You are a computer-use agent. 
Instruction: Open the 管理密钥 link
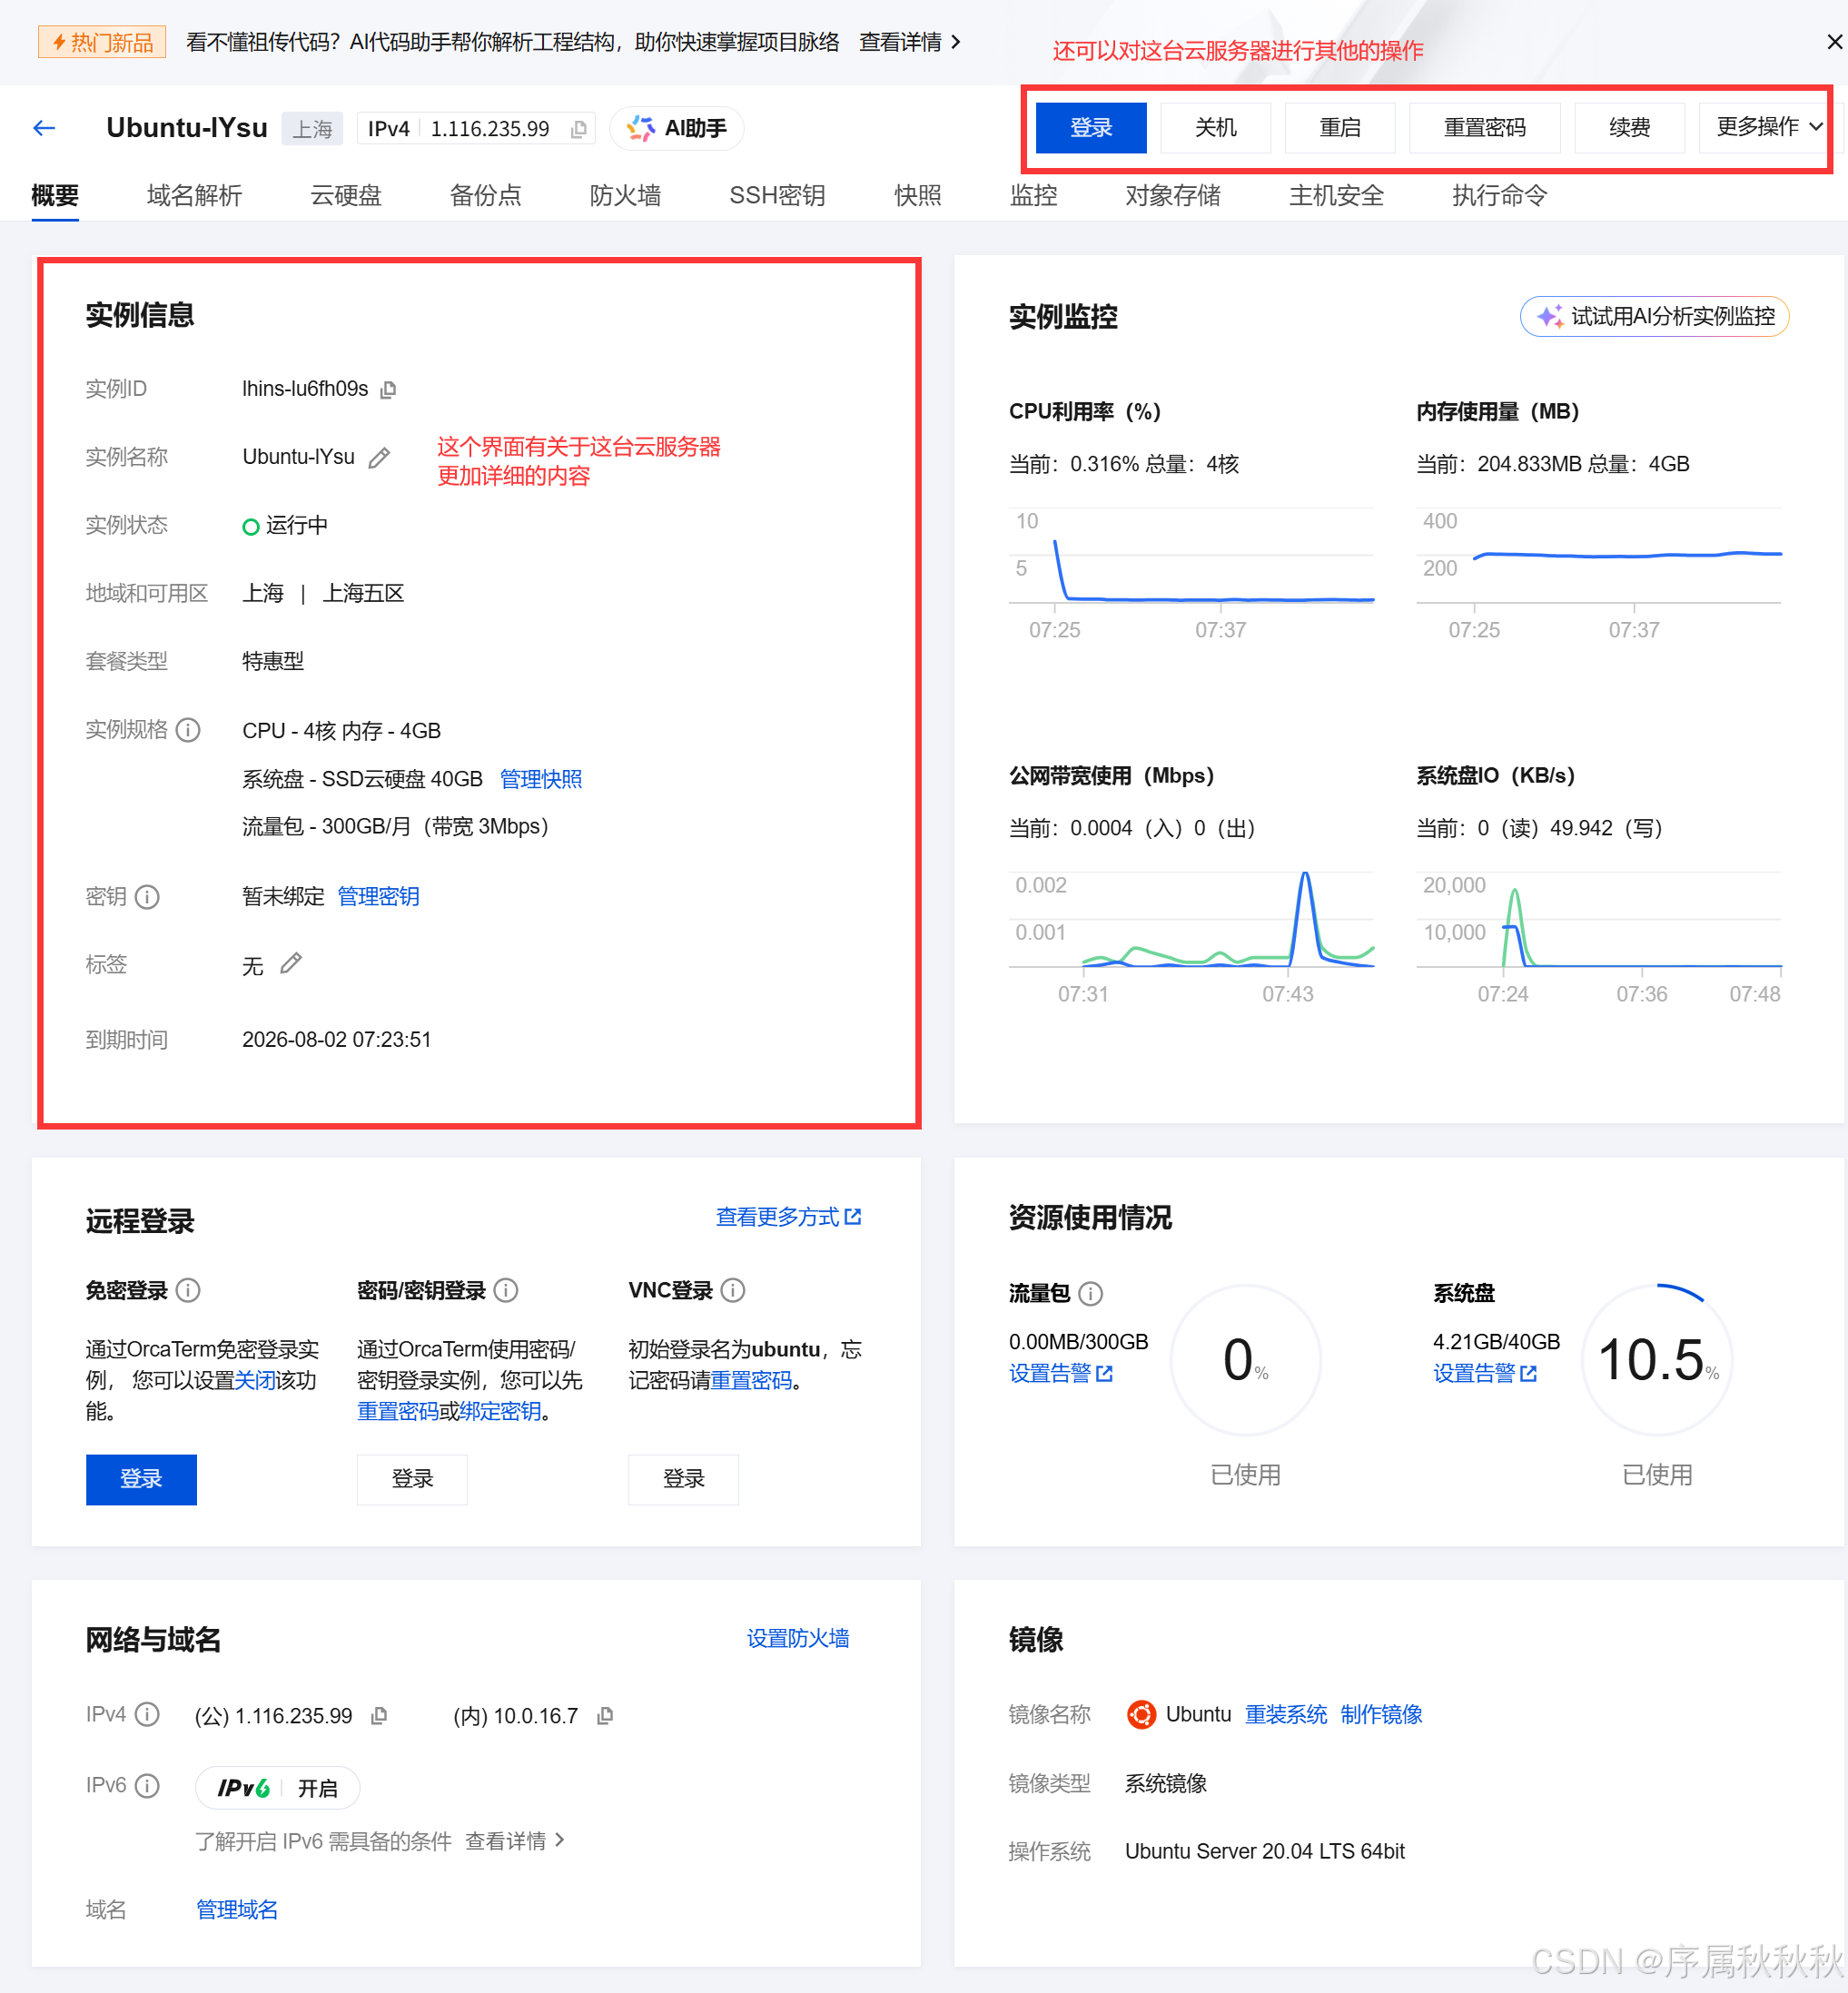pyautogui.click(x=378, y=896)
